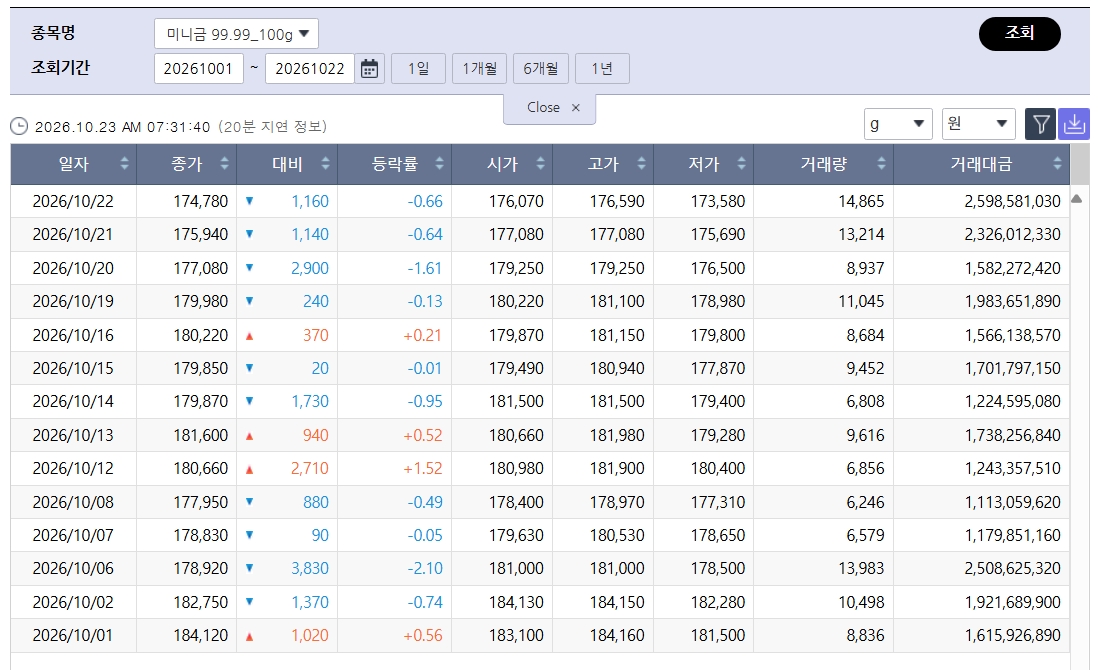
Task: Click the download data icon
Action: (1074, 124)
